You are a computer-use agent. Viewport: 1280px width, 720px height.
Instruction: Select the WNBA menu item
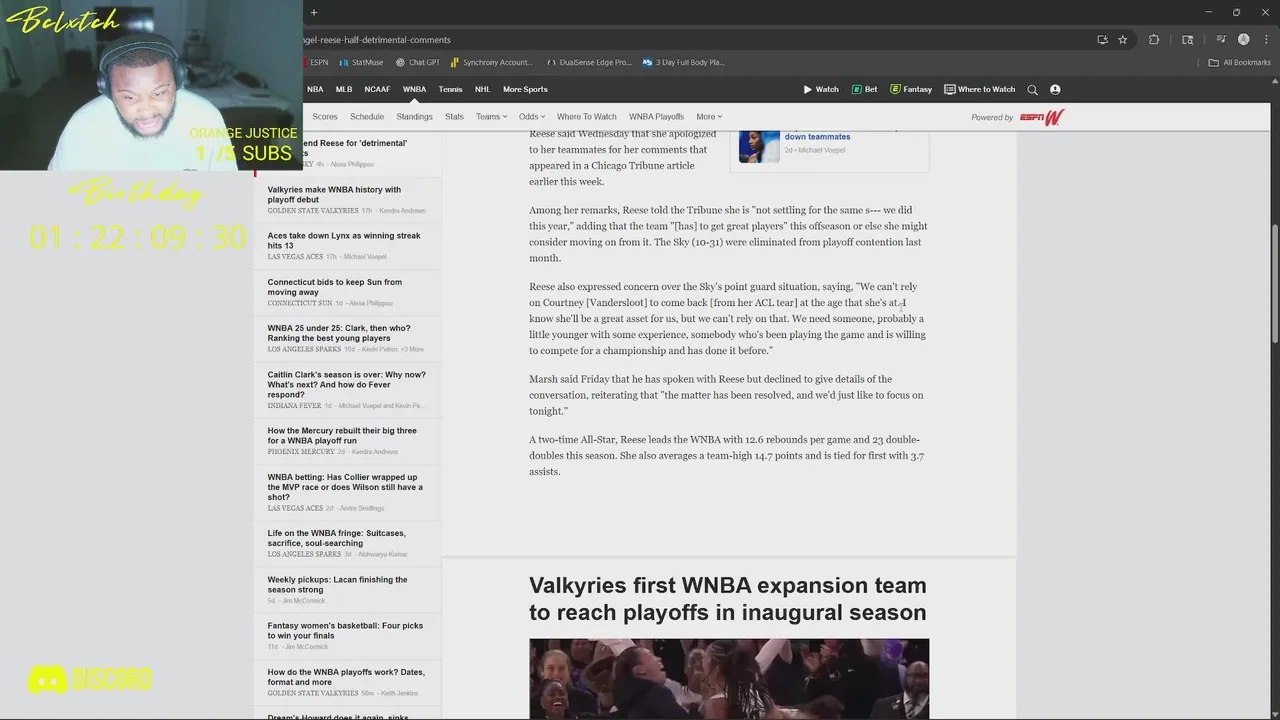click(x=414, y=90)
